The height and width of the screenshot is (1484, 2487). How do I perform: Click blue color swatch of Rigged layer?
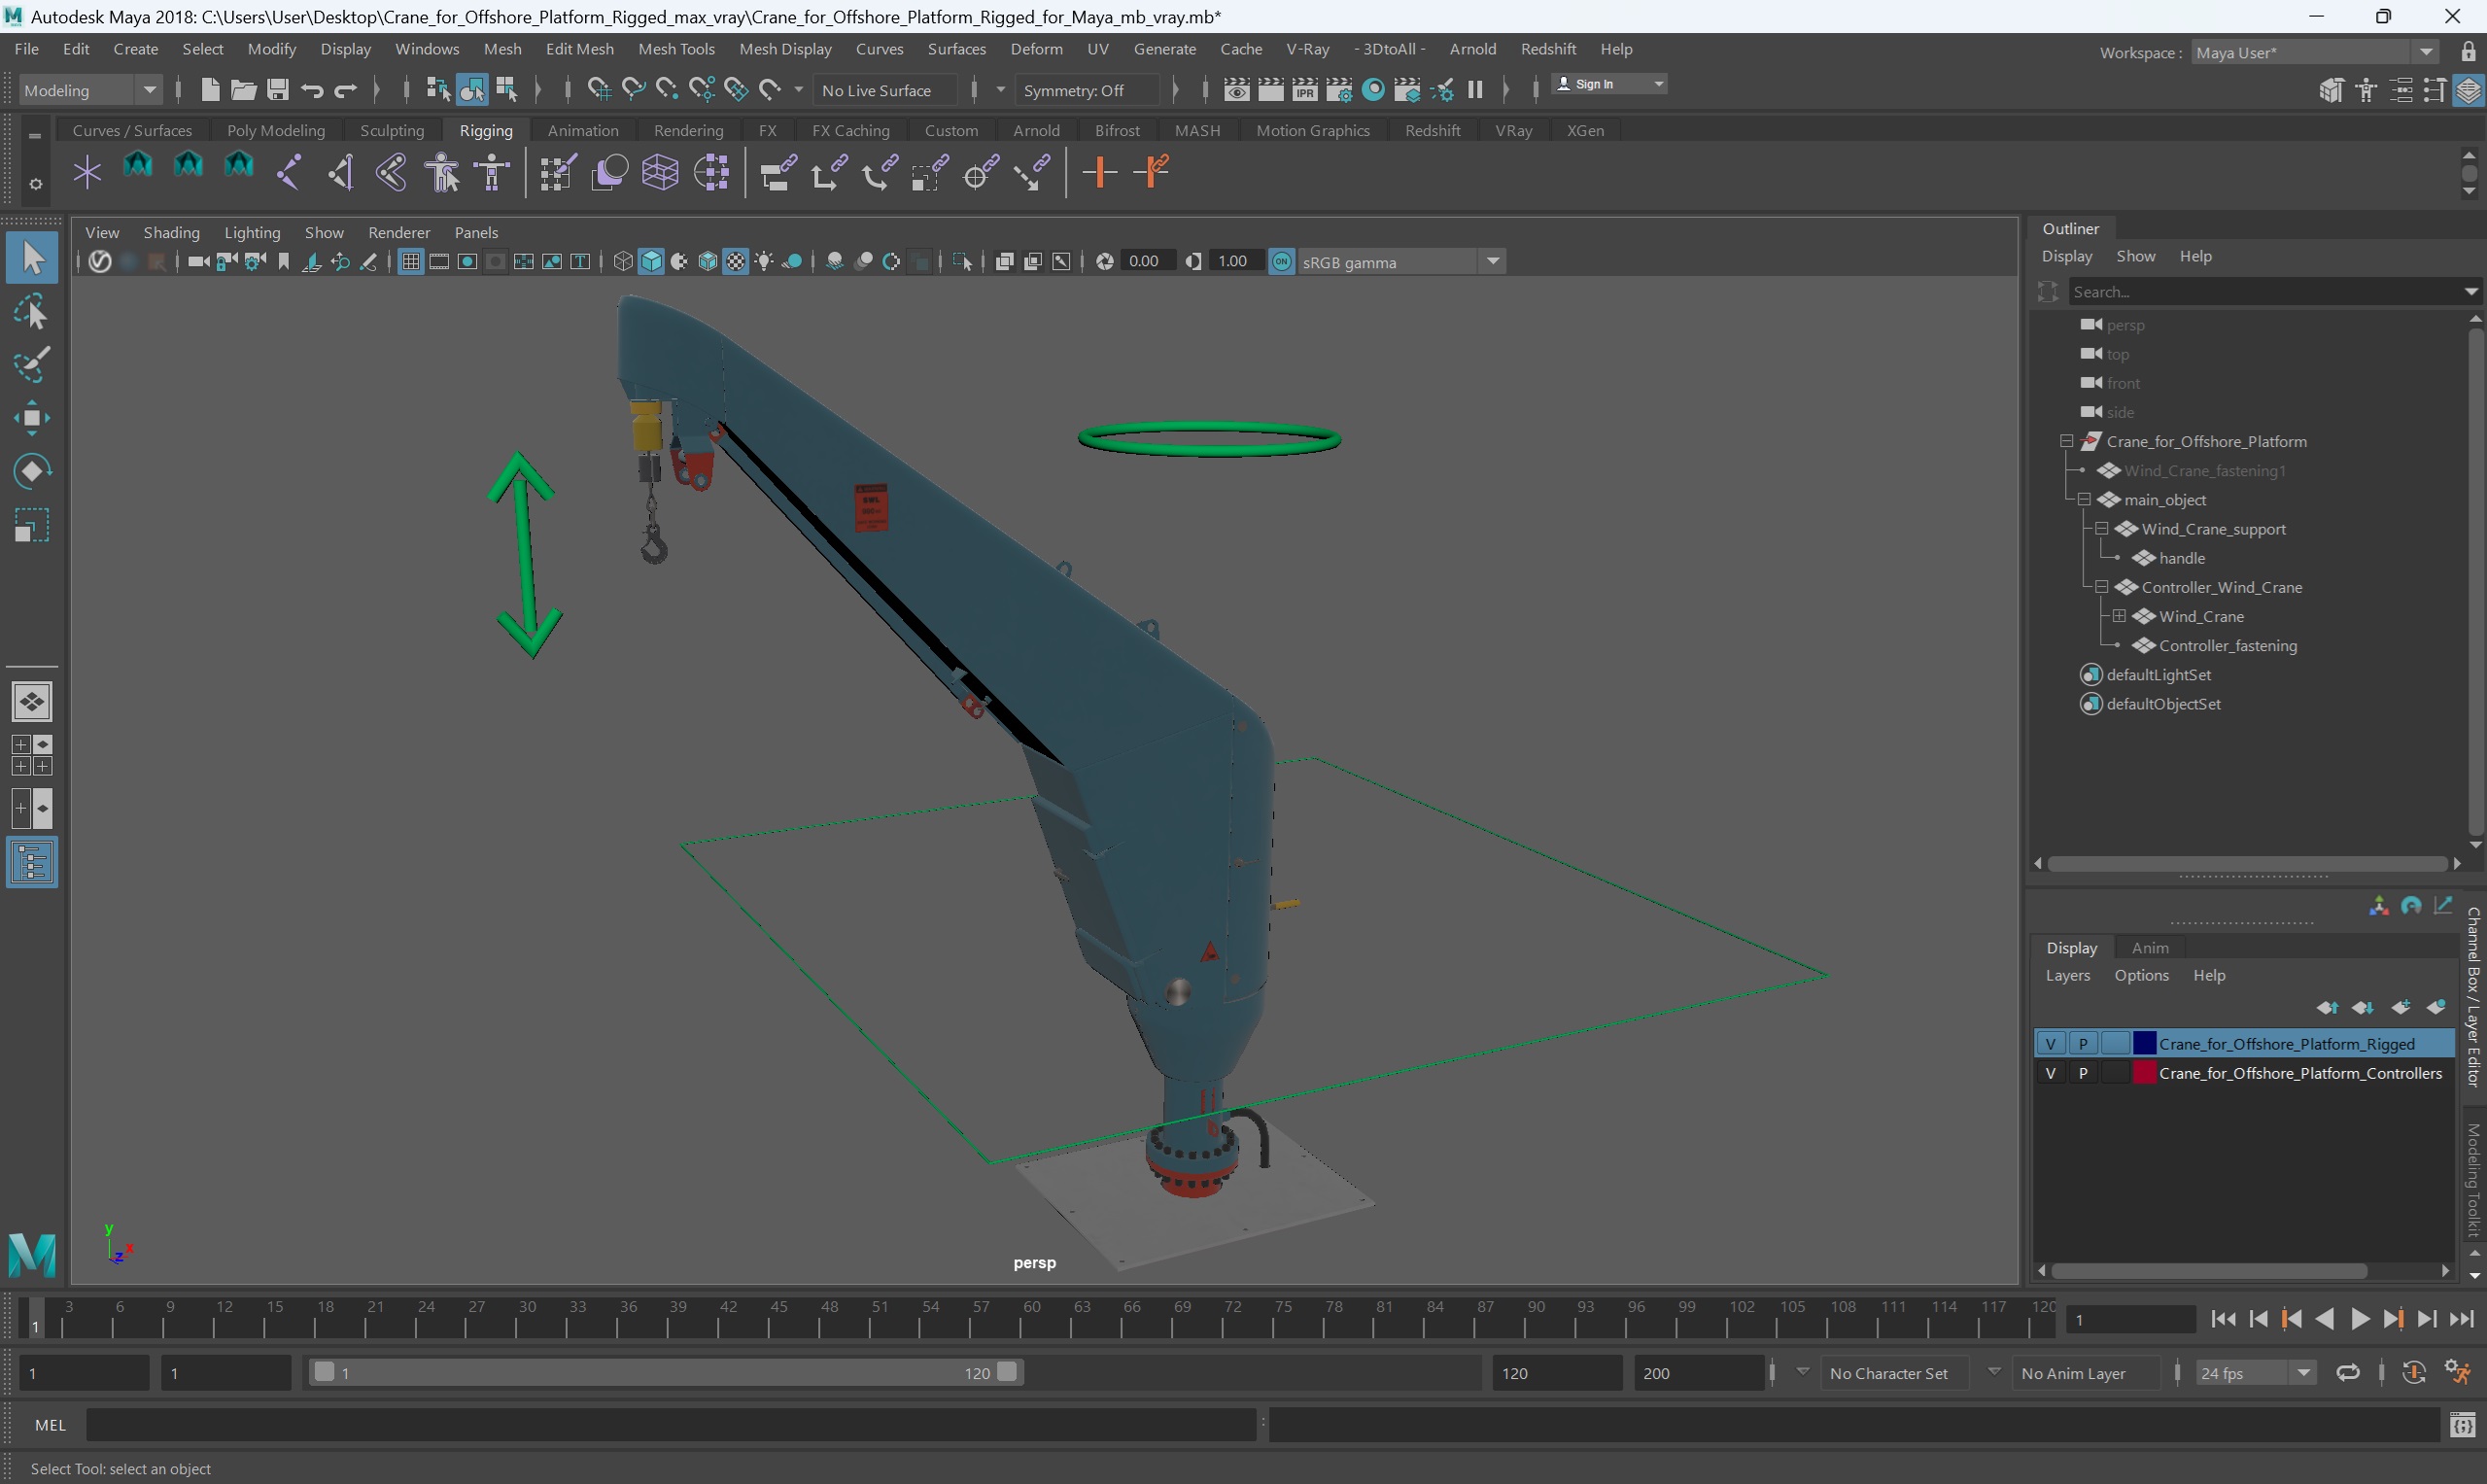[2144, 1043]
